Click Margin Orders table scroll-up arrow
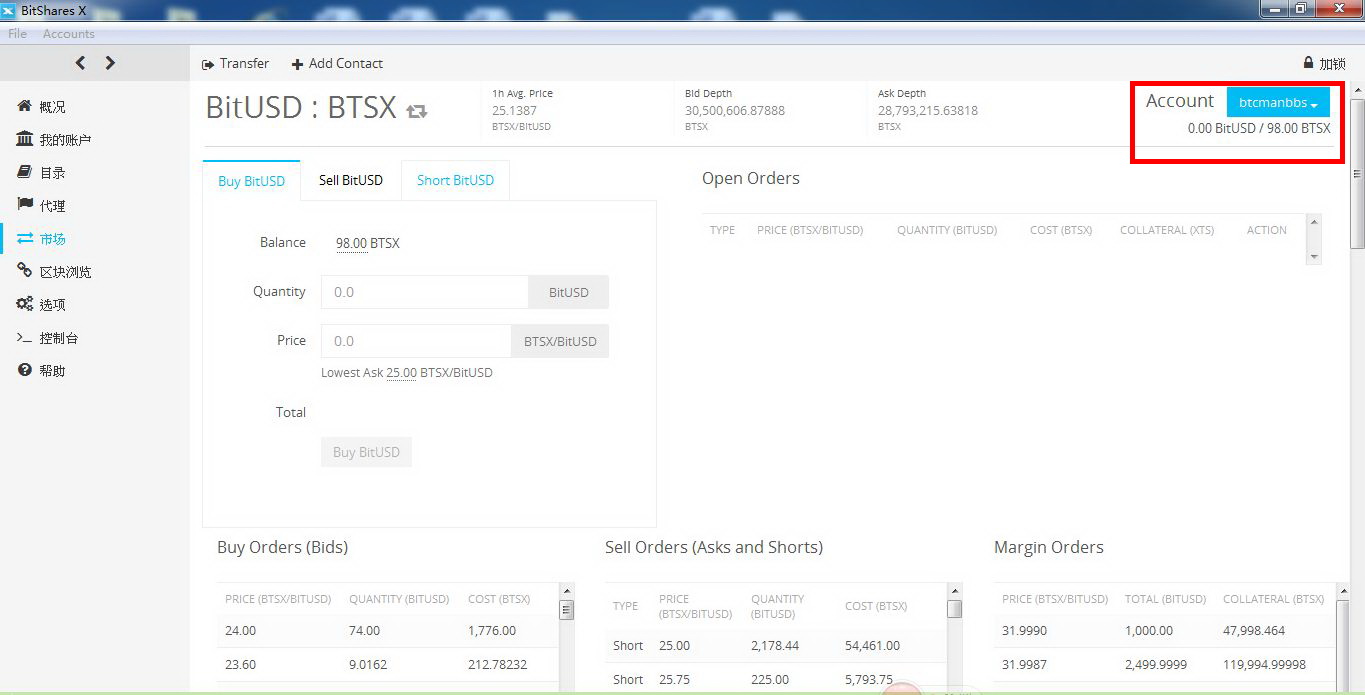The height and width of the screenshot is (695, 1365). click(x=1343, y=591)
